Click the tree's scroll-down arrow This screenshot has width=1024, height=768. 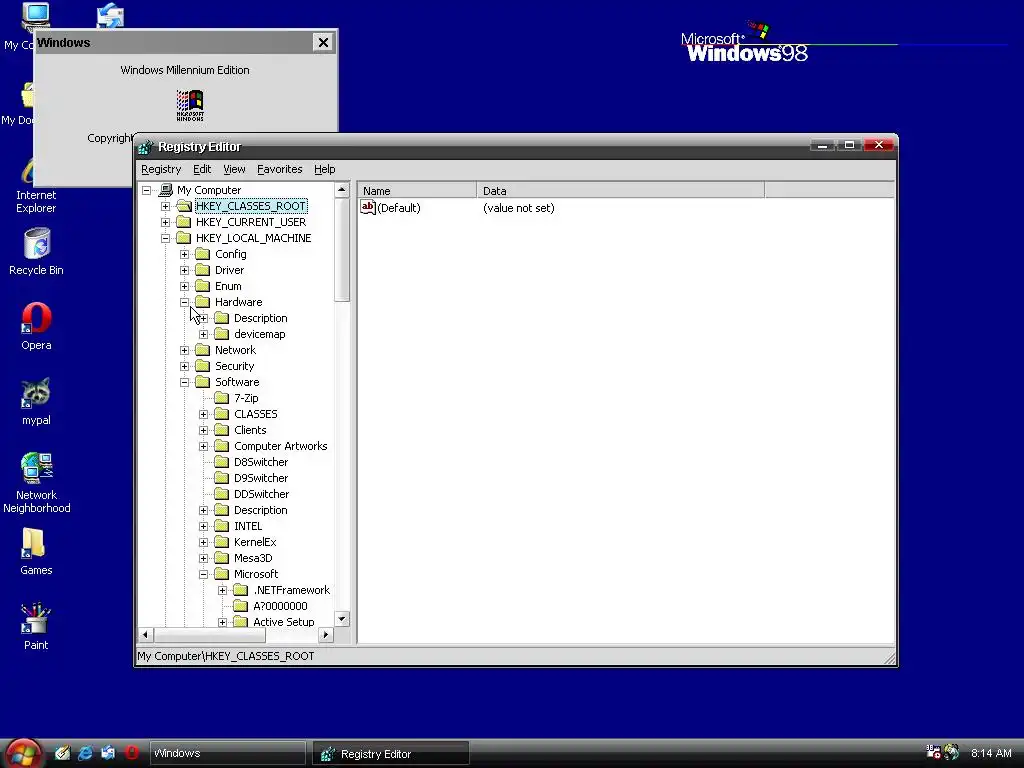342,618
